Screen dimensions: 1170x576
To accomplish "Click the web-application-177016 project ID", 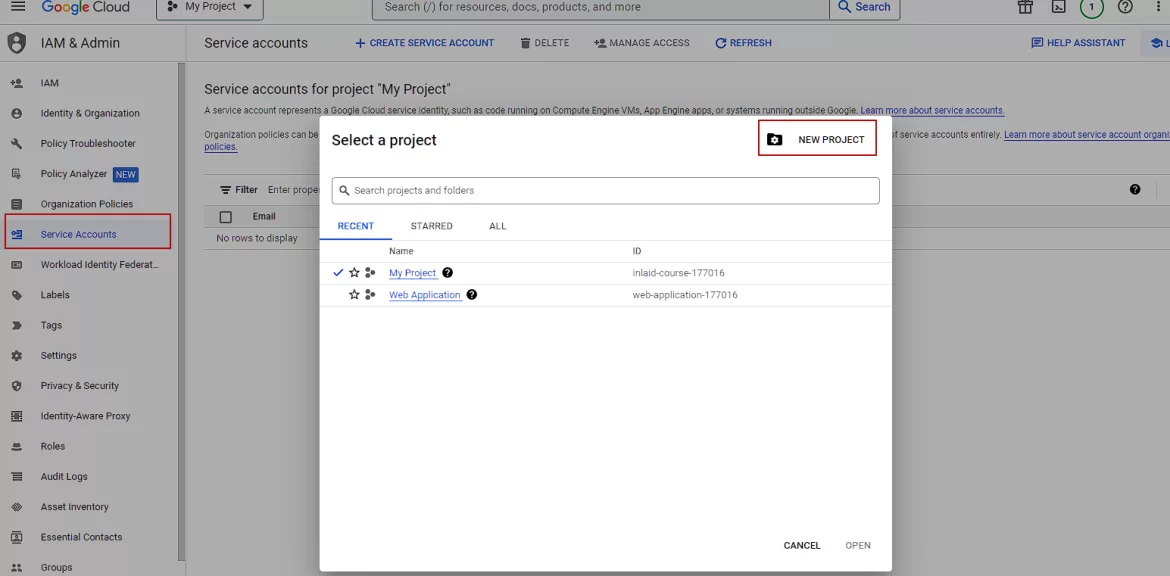I will (685, 295).
